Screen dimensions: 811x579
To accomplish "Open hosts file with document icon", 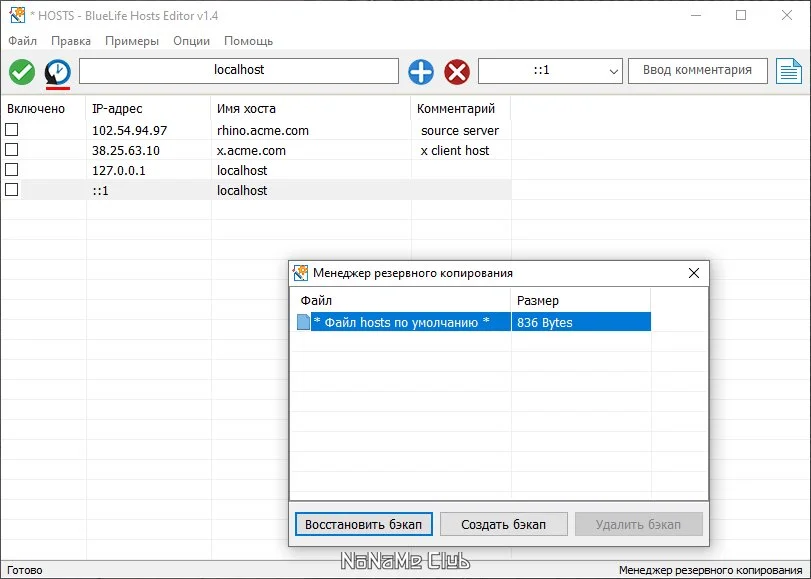I will click(x=789, y=71).
